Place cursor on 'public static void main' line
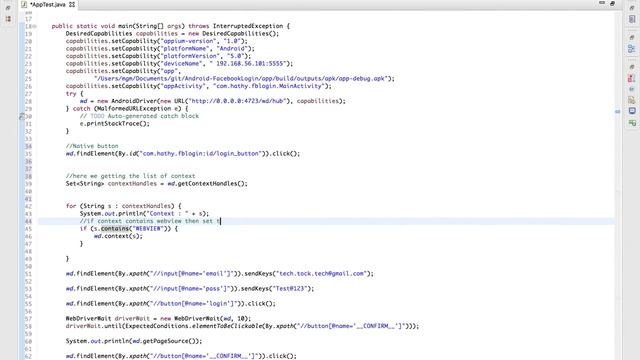 pos(171,26)
